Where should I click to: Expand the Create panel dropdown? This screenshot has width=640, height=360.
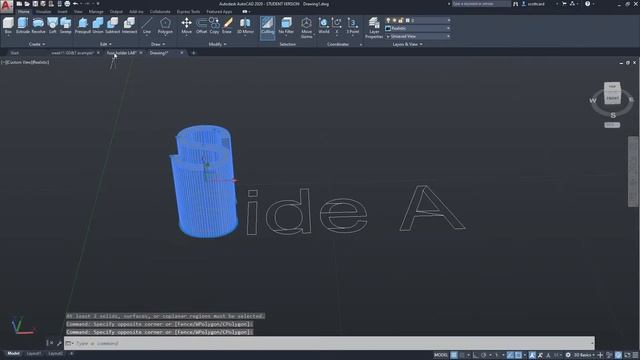(37, 44)
